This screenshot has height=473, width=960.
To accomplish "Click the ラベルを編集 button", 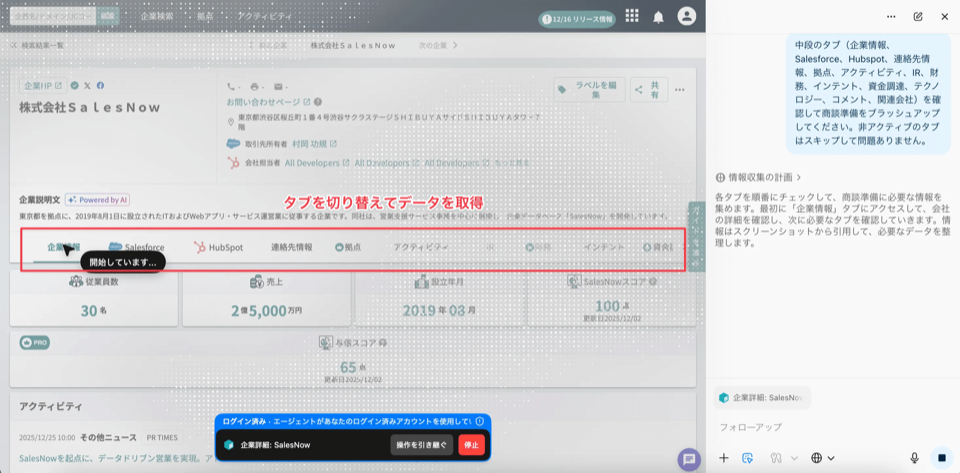I will point(590,89).
